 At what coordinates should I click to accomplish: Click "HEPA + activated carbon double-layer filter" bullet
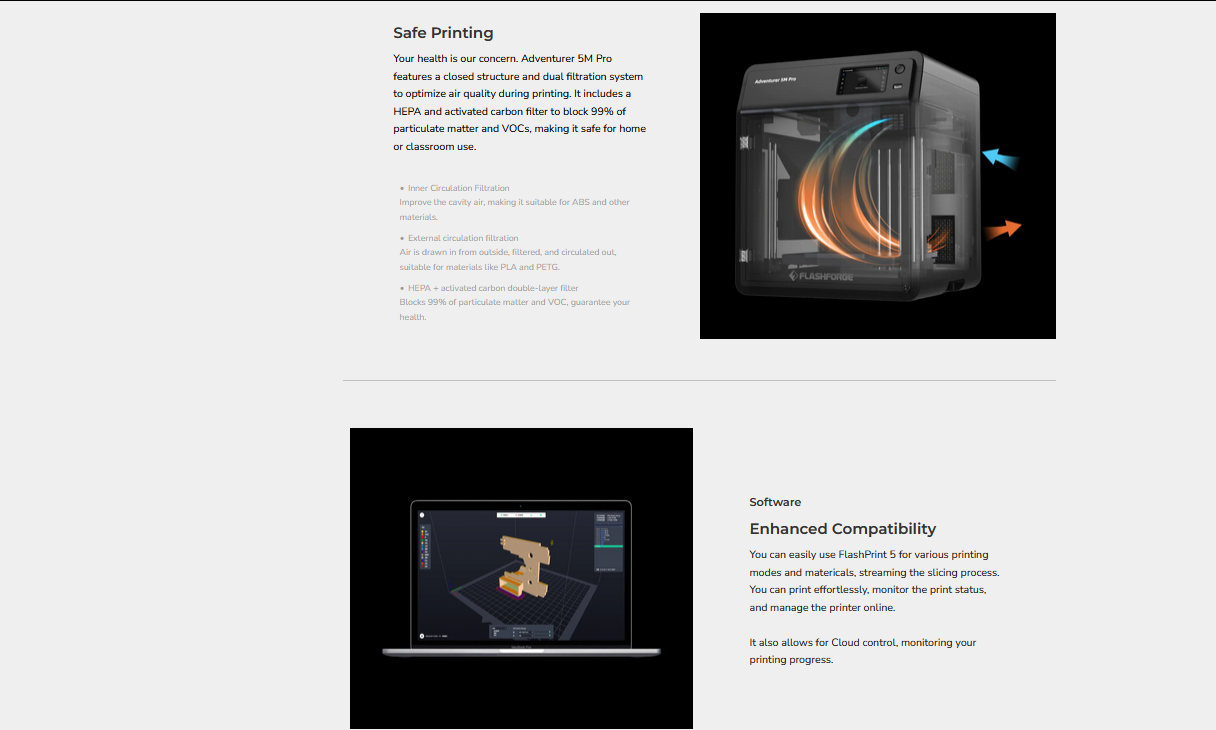[x=493, y=288]
